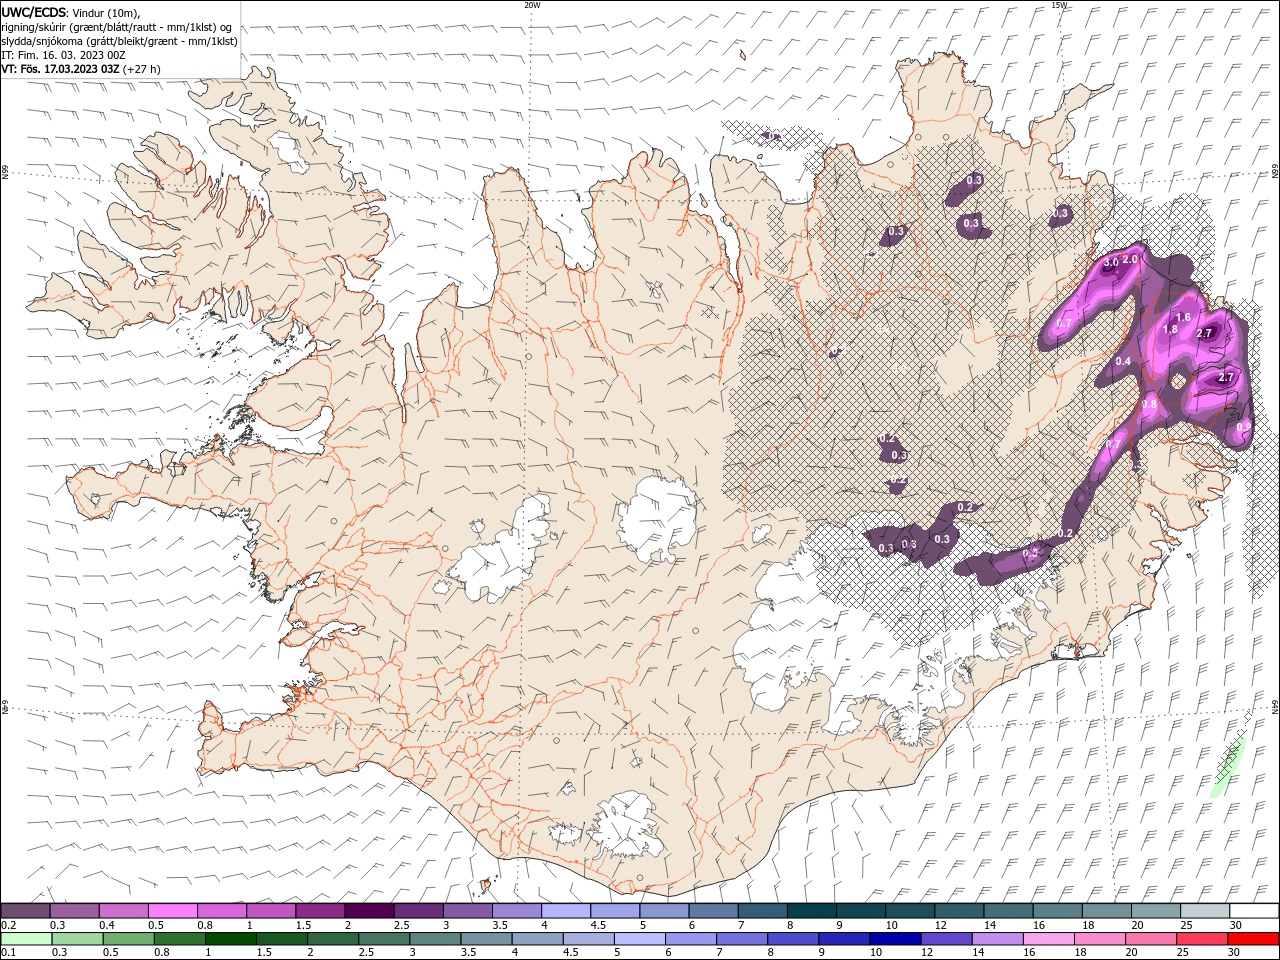Screen dimensions: 1280x960
Task: Select the dark teal 8–9 snow legend swatch
Action: (x=812, y=911)
